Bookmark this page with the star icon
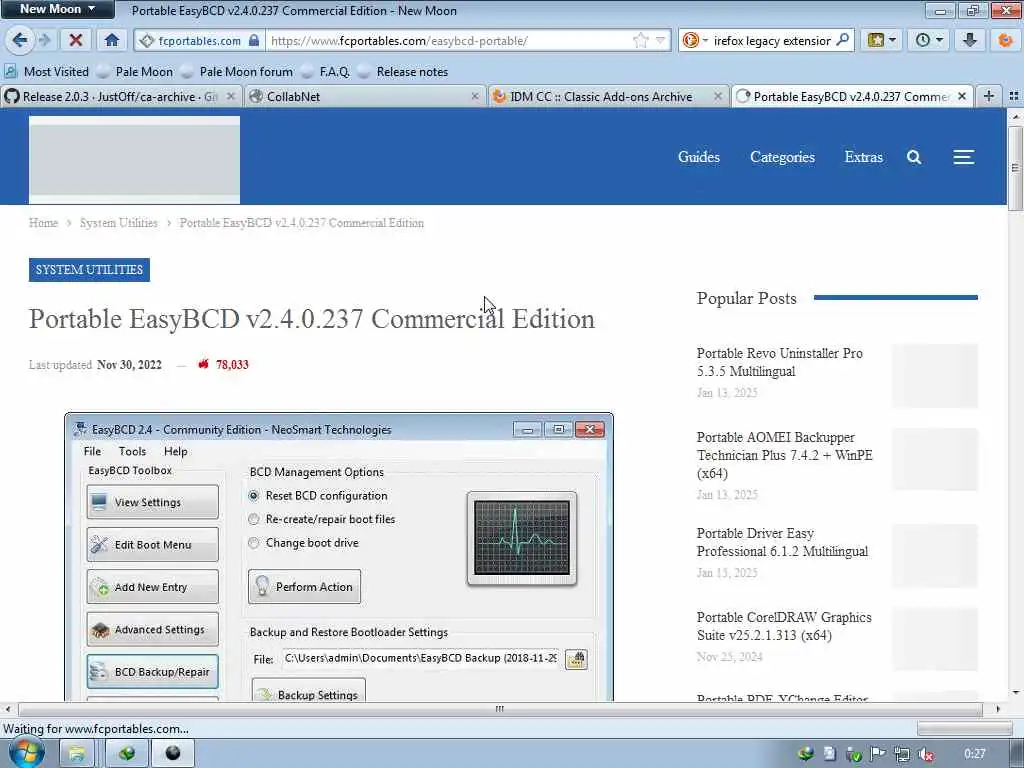1024x768 pixels. coord(640,40)
